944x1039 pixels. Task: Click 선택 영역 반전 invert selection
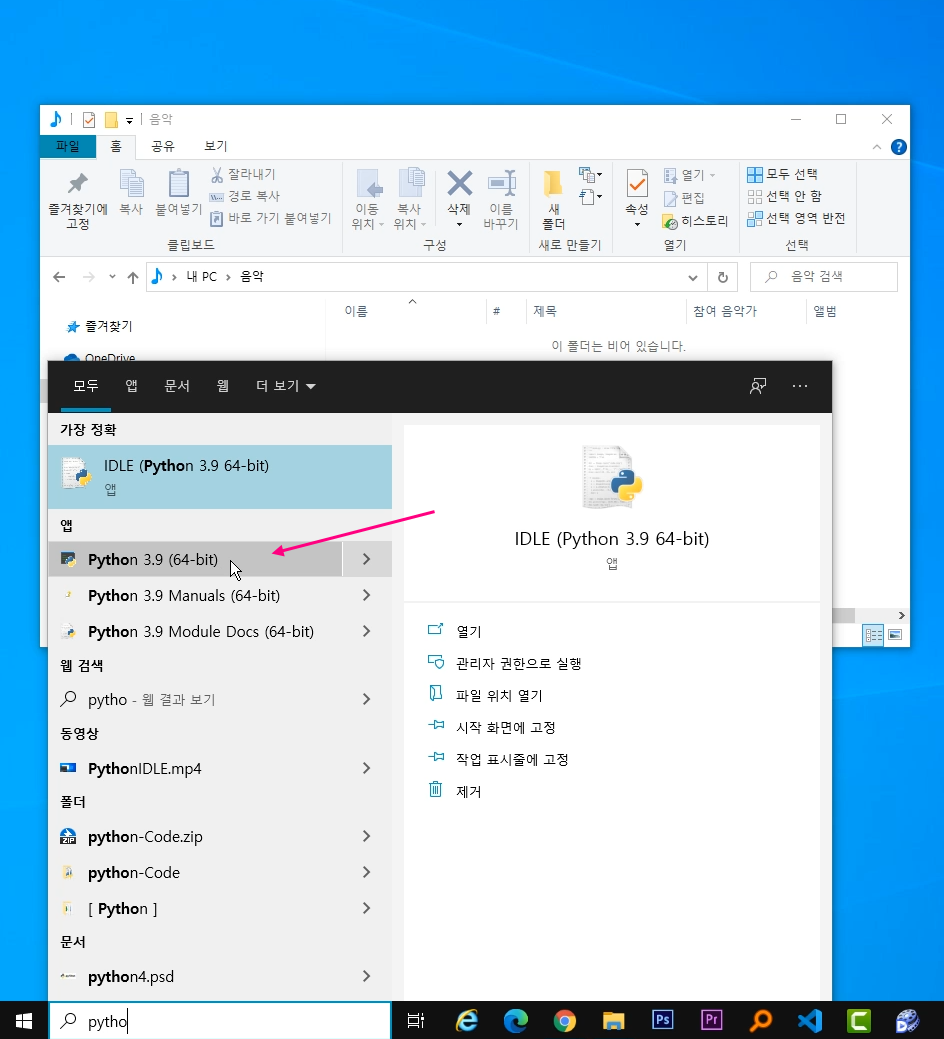coord(796,218)
